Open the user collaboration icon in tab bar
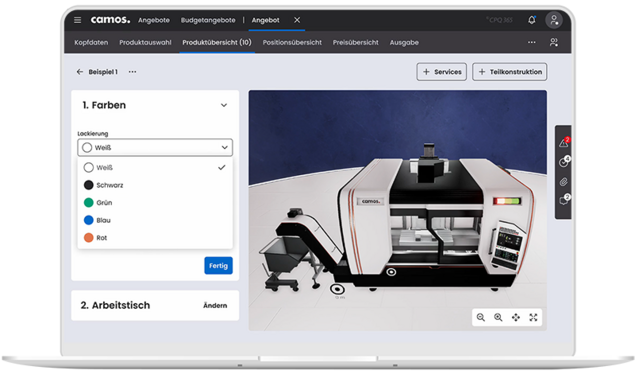 (554, 42)
